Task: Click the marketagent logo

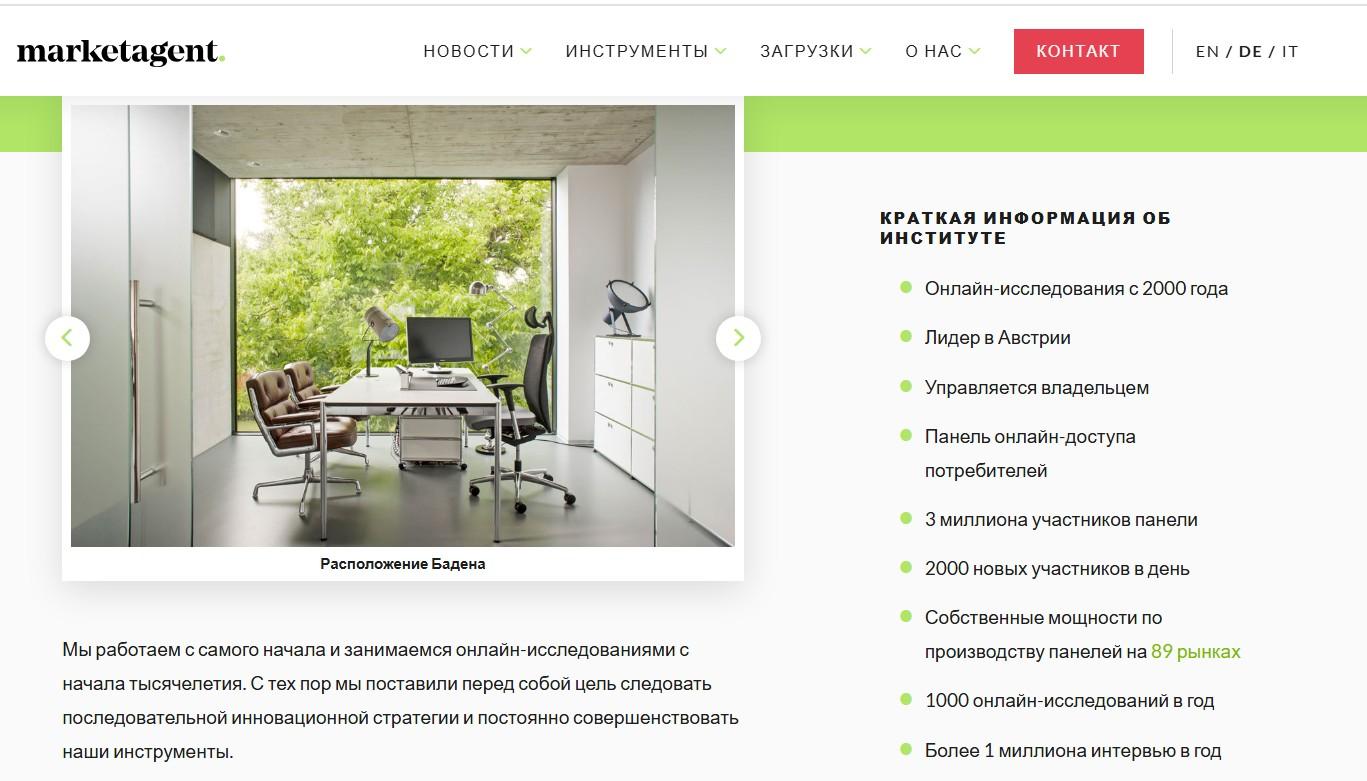Action: 121,52
